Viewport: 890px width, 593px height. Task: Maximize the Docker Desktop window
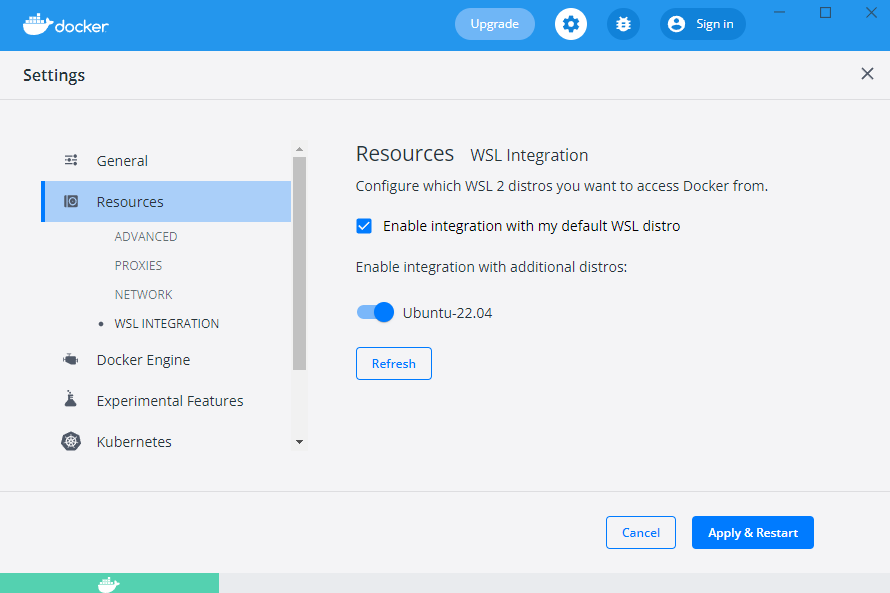point(825,12)
